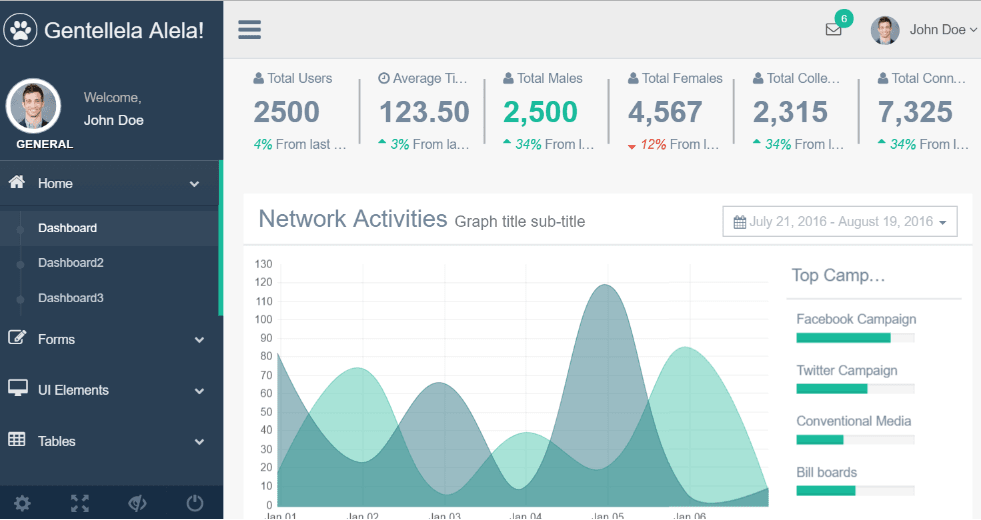Toggle the crossed-eye lock icon in footer
Image resolution: width=981 pixels, height=520 pixels.
pyautogui.click(x=138, y=503)
